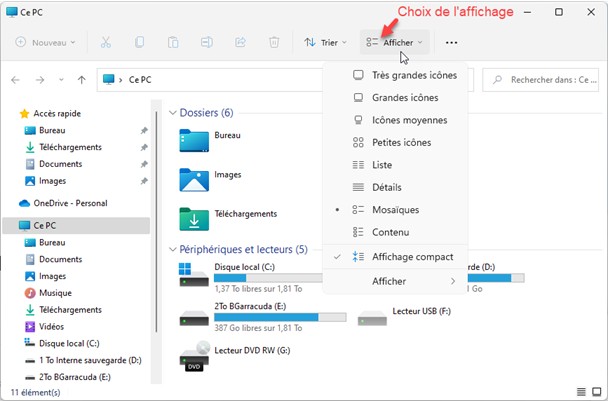The image size is (608, 401).
Task: Collapse the Dossiers group section
Action: [x=171, y=113]
